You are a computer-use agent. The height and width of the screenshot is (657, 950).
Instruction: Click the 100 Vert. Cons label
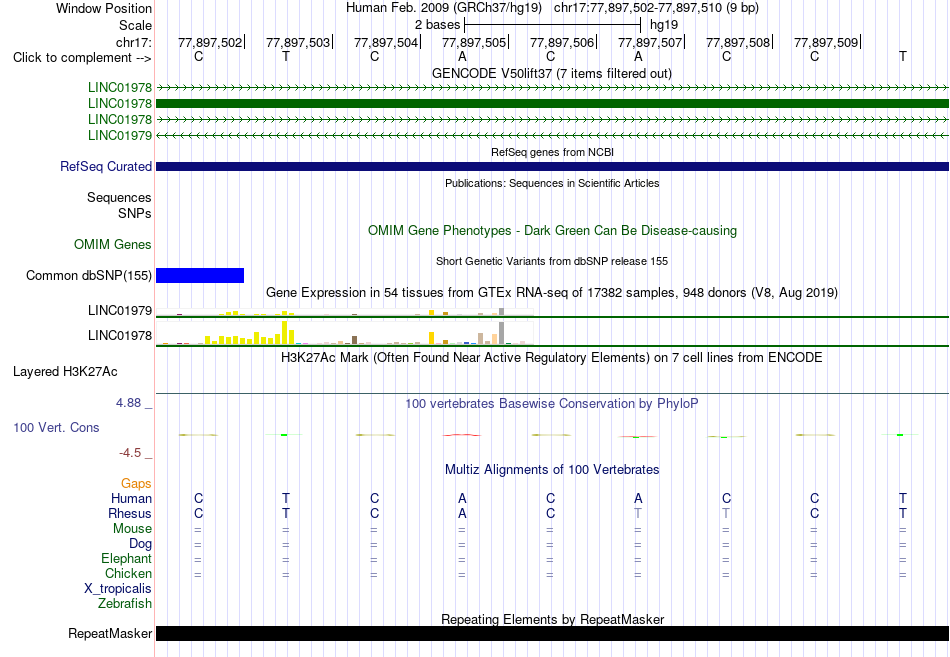click(56, 427)
